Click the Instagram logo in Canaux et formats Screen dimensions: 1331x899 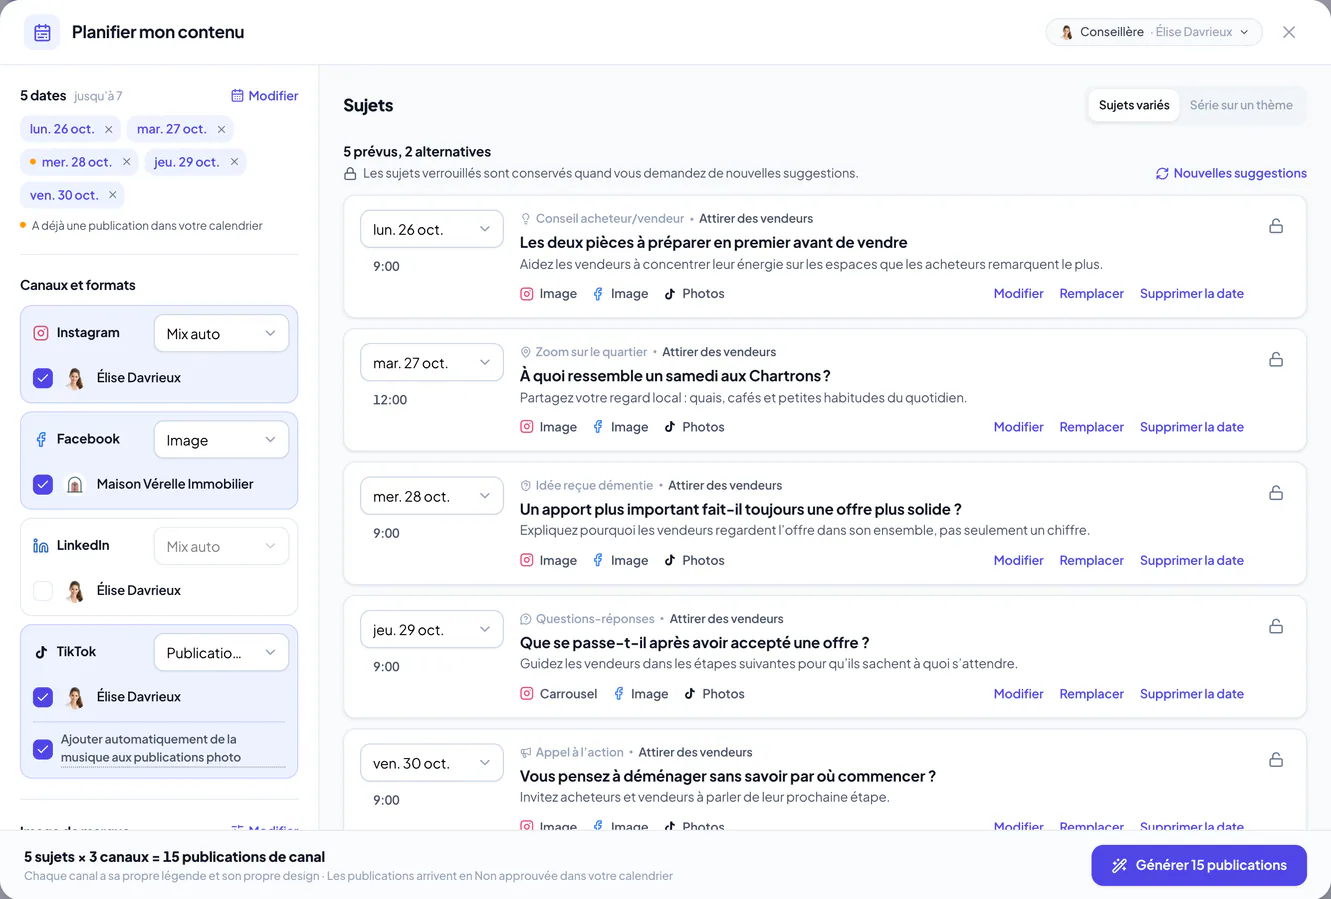pyautogui.click(x=41, y=333)
